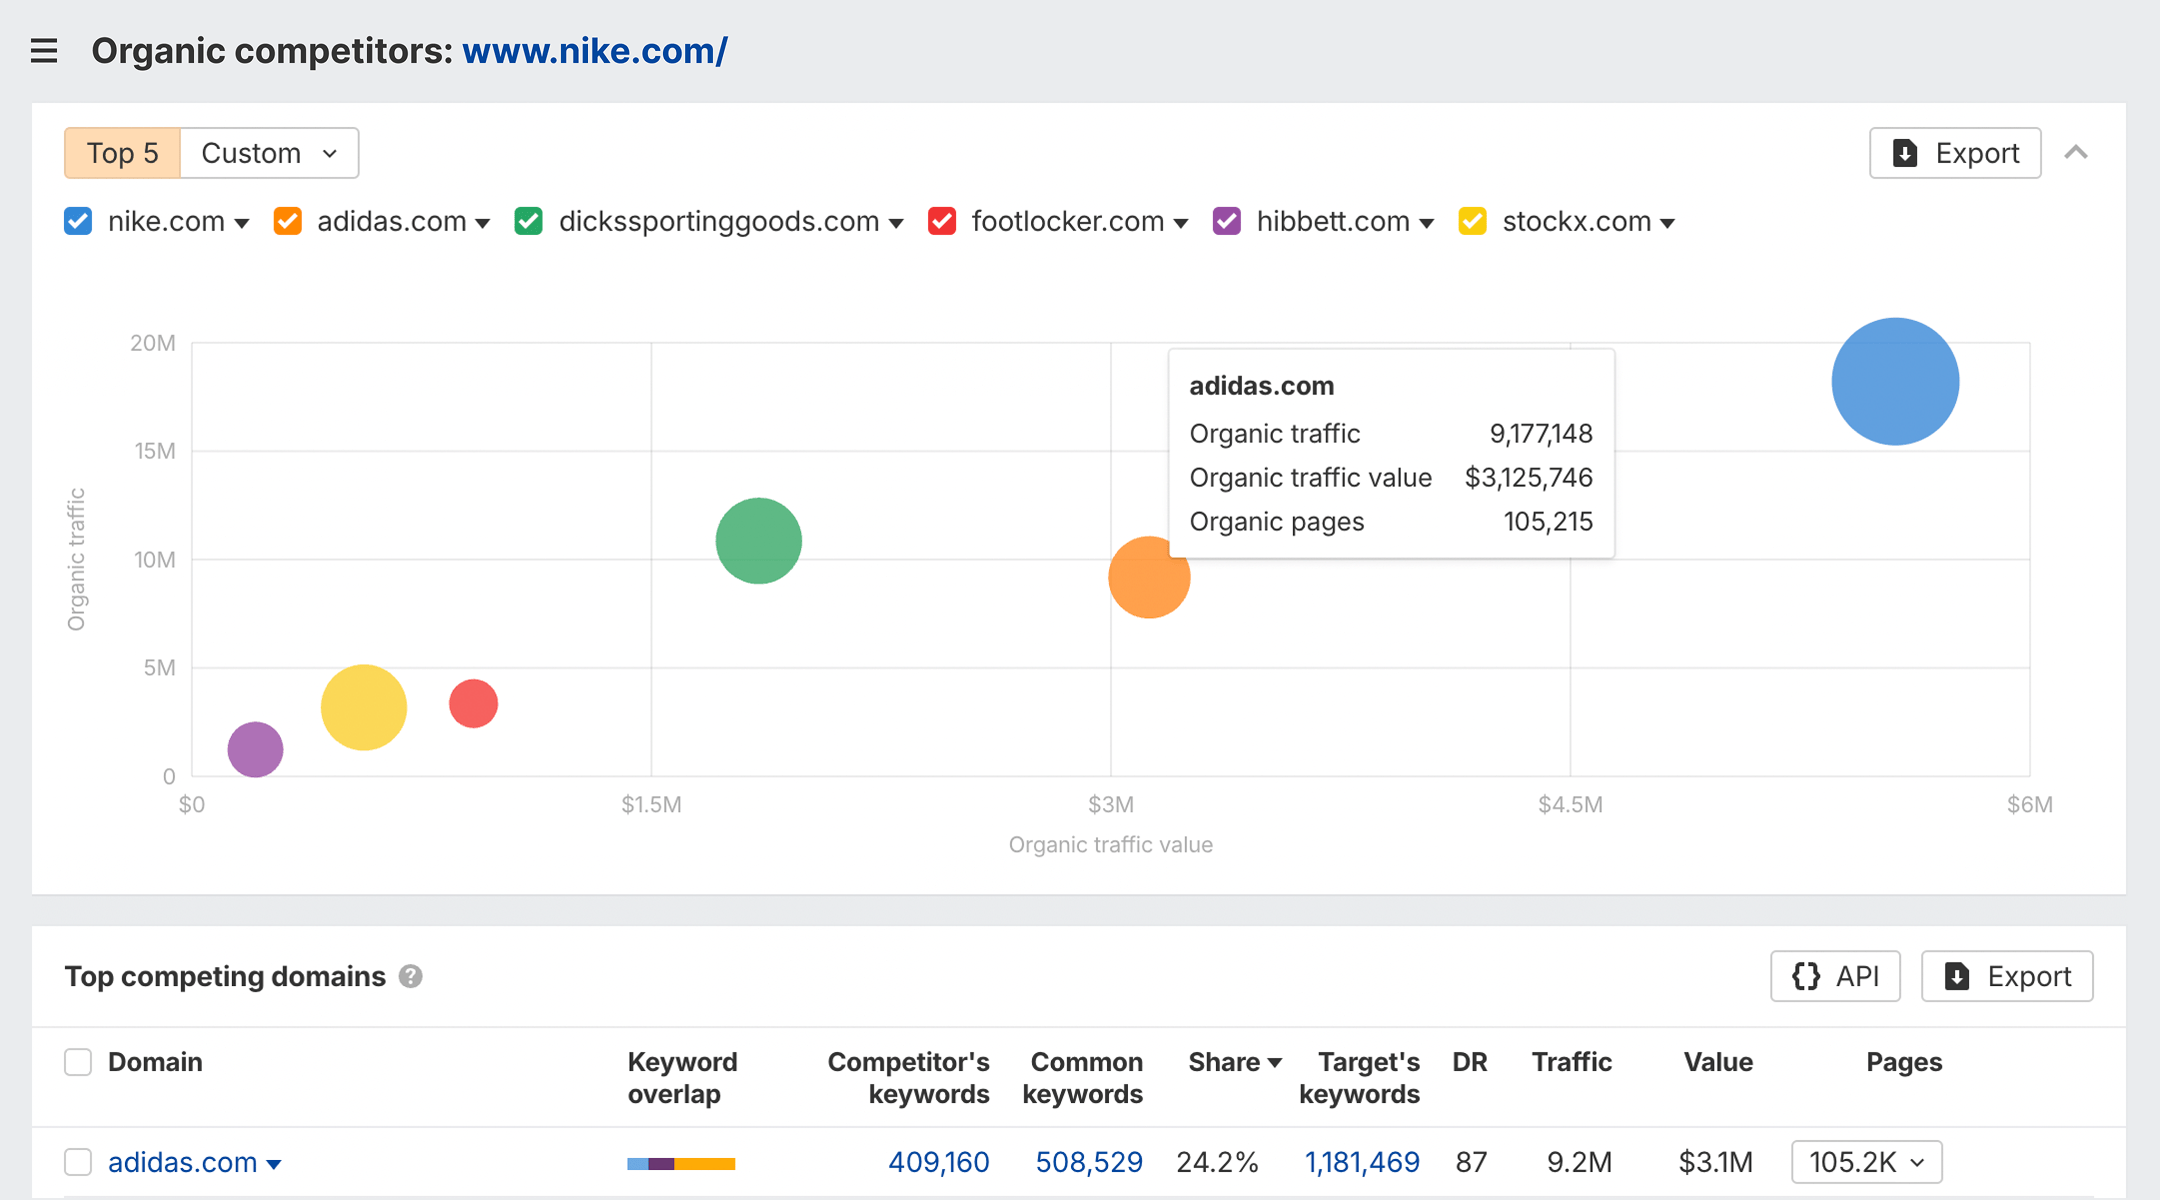Click the blue nike.com bubble
The width and height of the screenshot is (2160, 1200).
pos(1895,382)
